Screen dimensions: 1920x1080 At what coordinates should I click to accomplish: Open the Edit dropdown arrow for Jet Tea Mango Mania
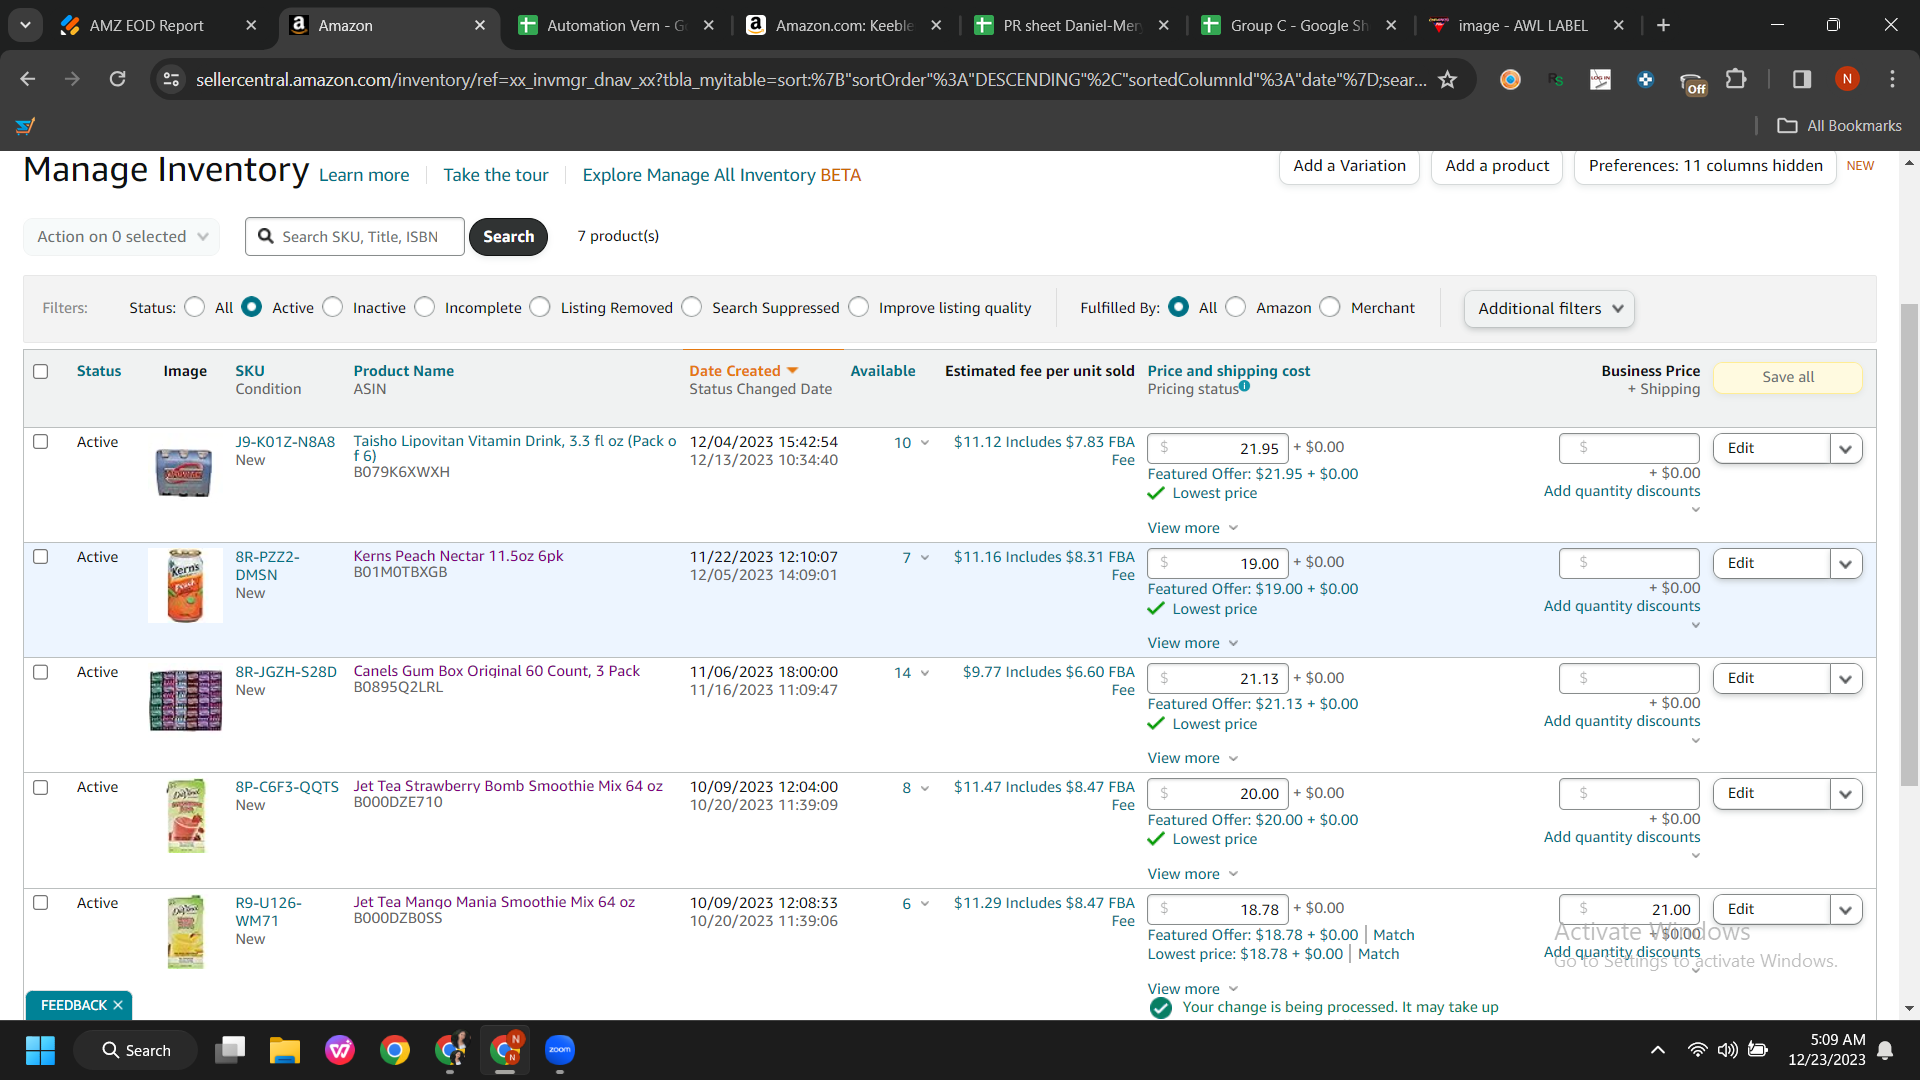click(1846, 910)
